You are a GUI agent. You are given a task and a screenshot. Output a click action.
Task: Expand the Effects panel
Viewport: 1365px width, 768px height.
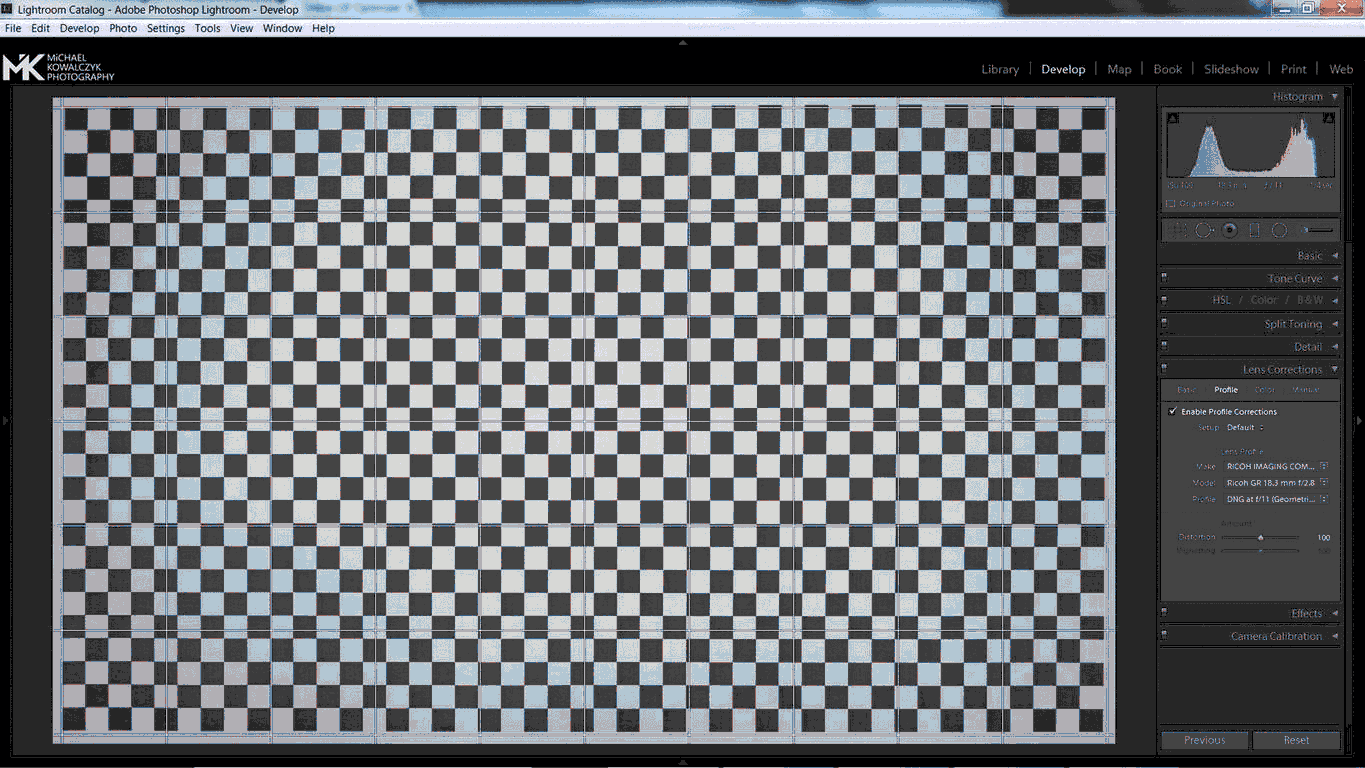coord(1334,614)
